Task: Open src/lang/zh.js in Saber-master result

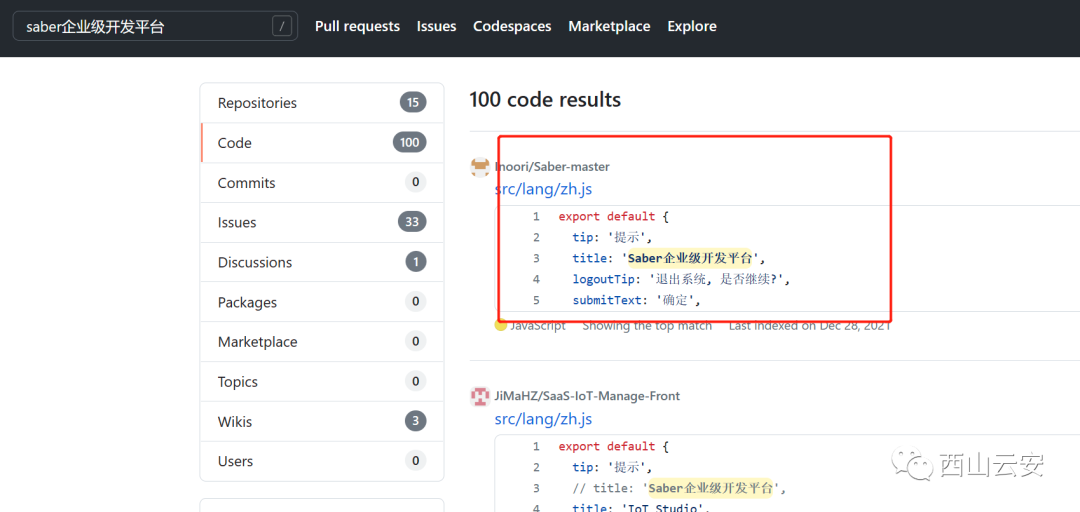Action: click(543, 189)
